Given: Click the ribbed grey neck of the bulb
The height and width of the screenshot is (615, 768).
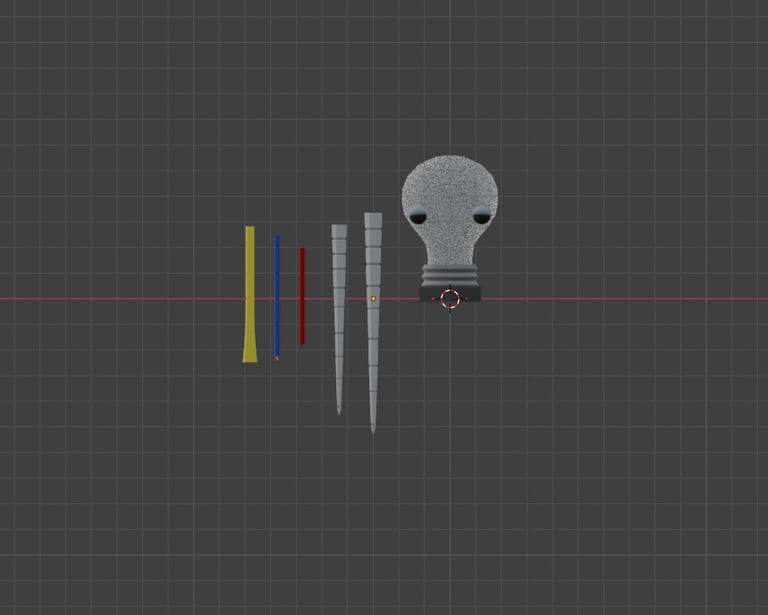Looking at the screenshot, I should pos(450,275).
